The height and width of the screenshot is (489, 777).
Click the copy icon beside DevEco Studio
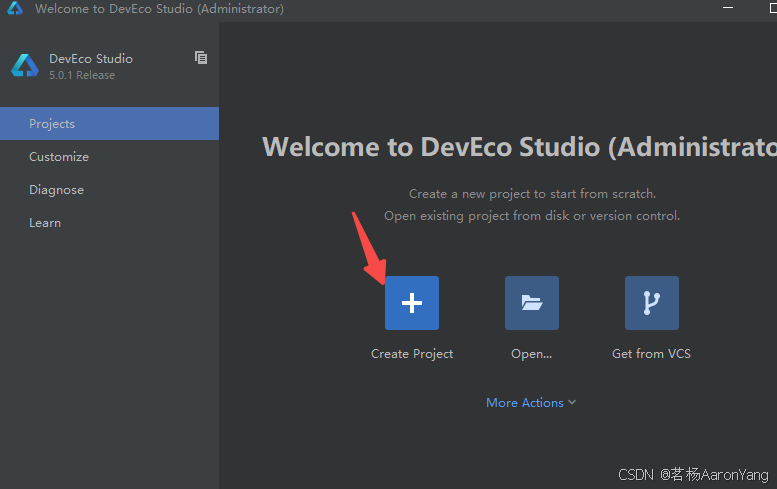pyautogui.click(x=201, y=57)
